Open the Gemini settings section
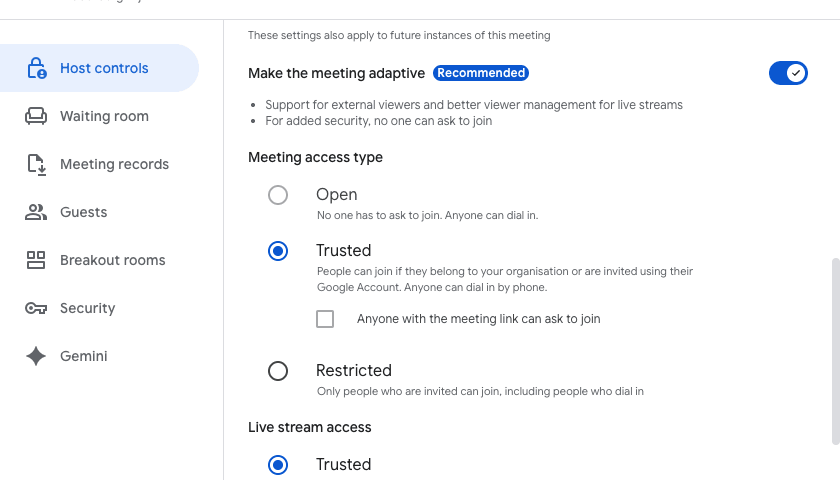840x480 pixels. point(83,356)
